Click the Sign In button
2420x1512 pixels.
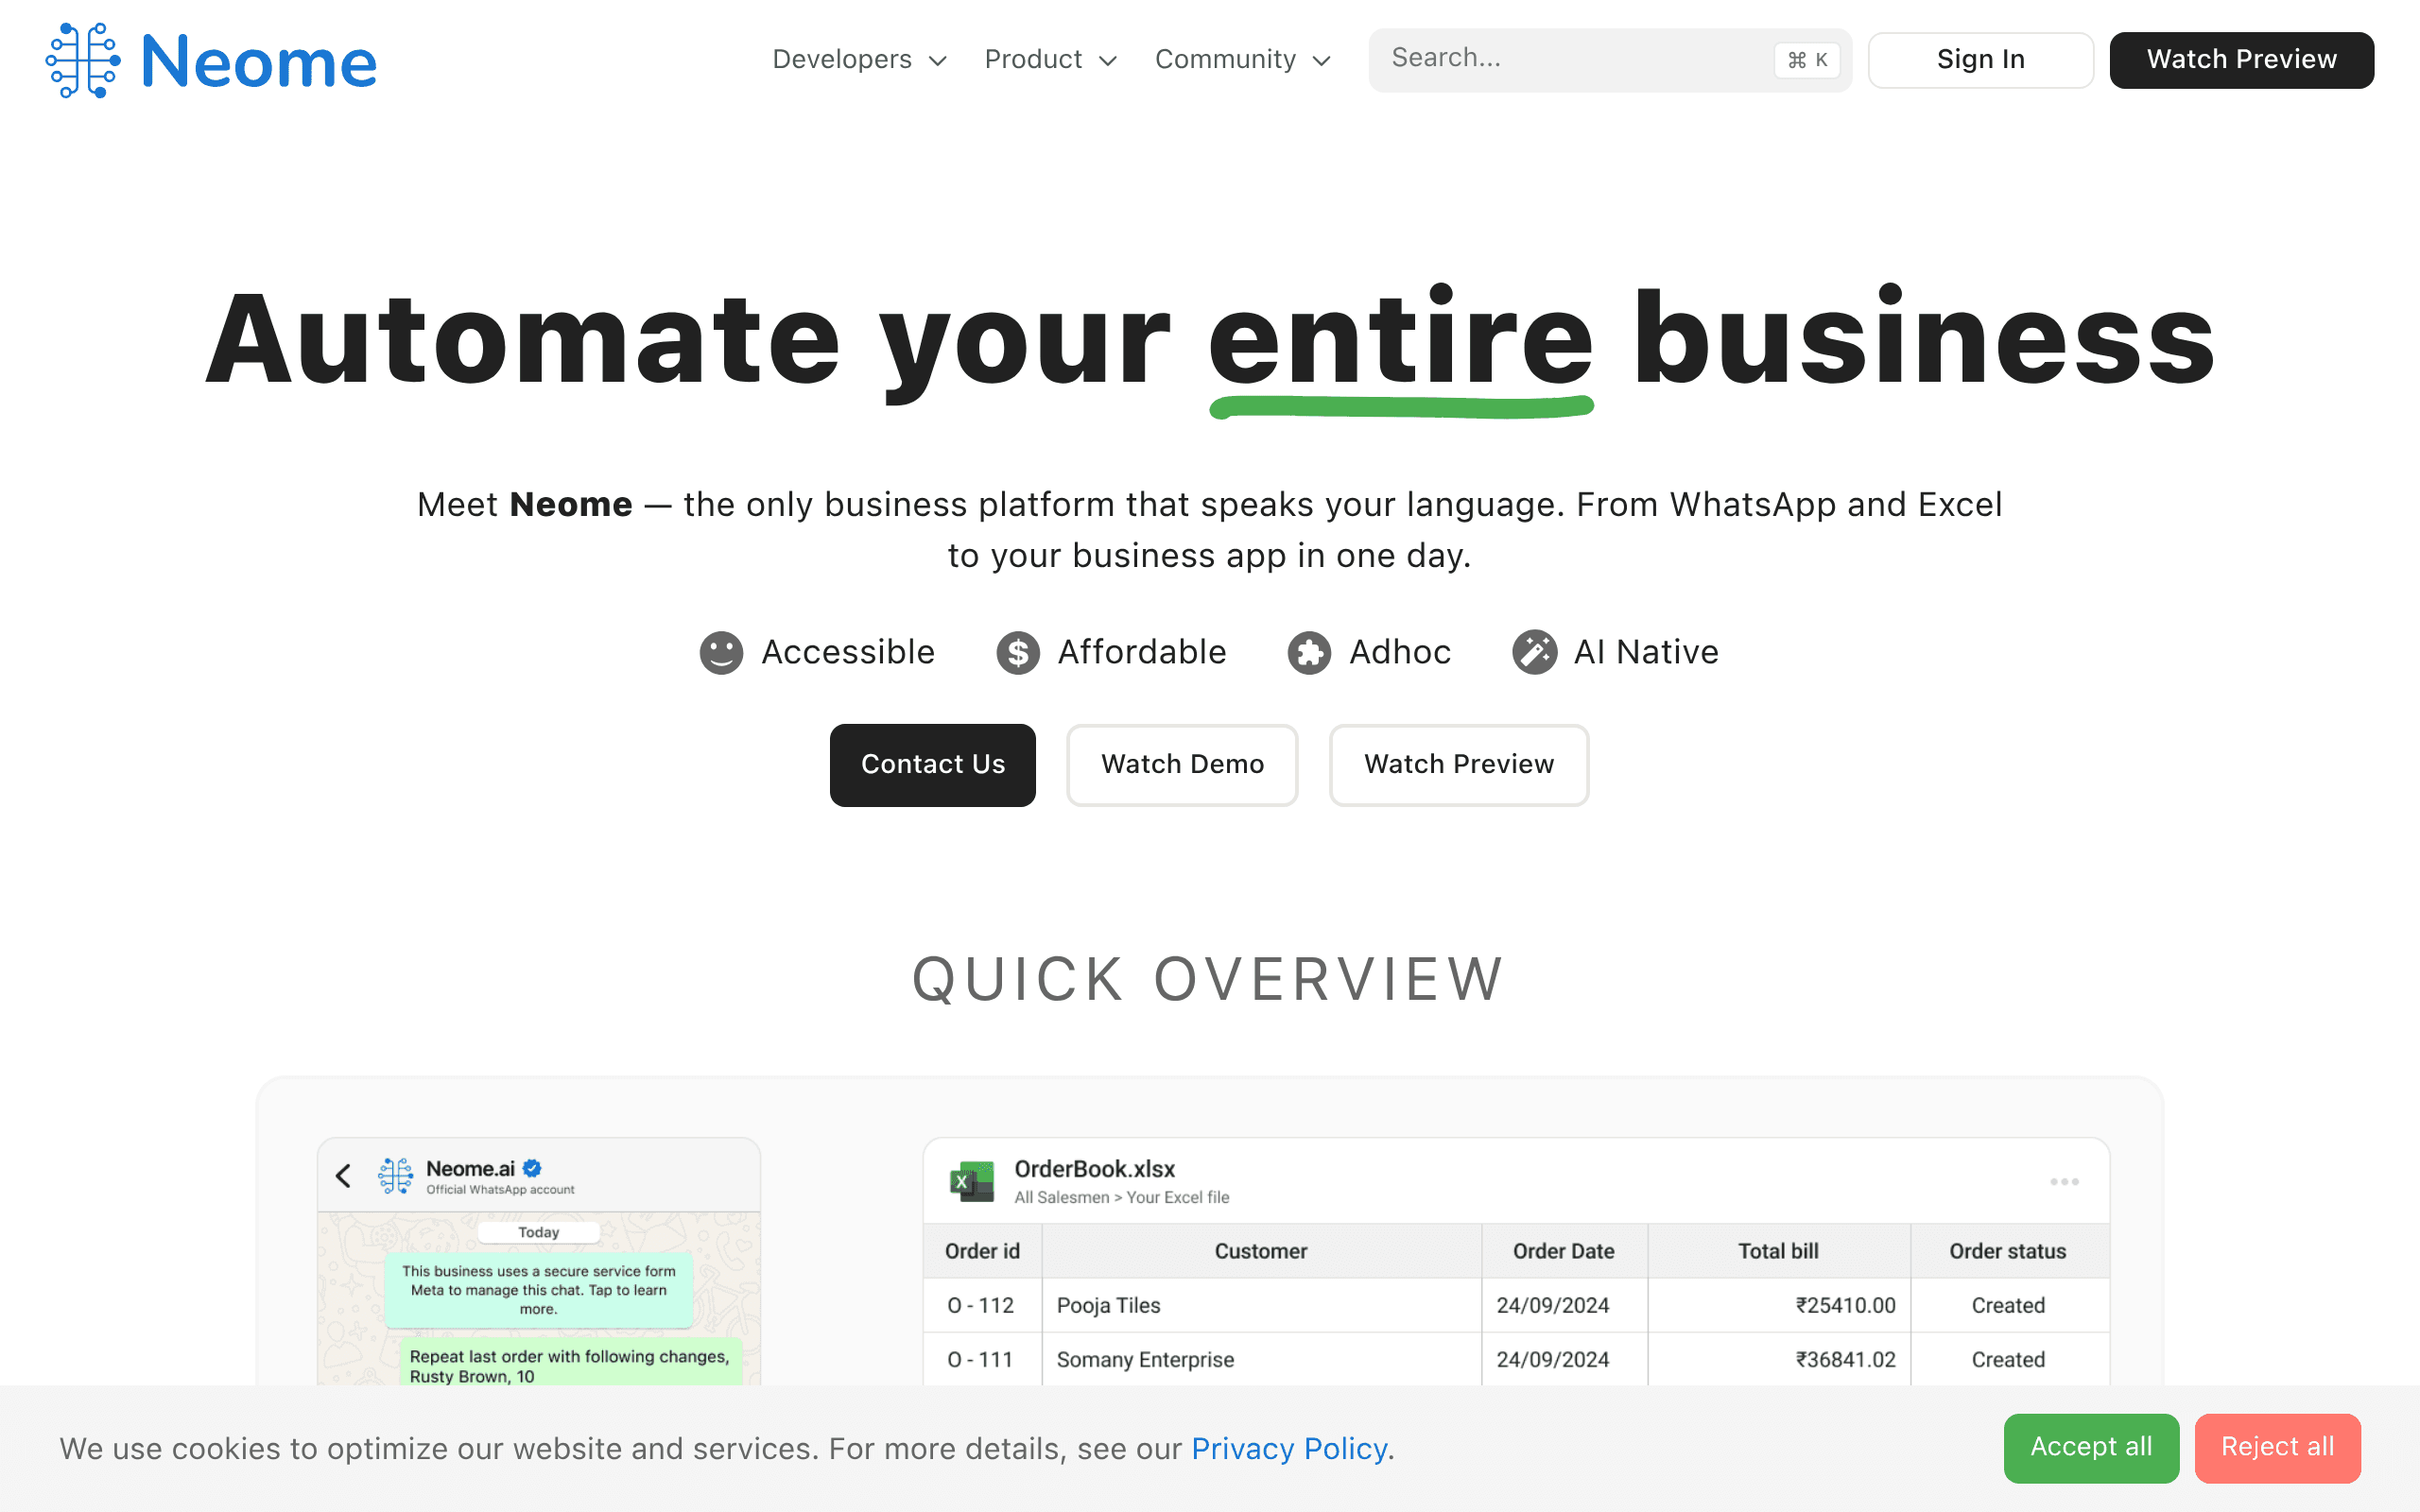[1980, 60]
